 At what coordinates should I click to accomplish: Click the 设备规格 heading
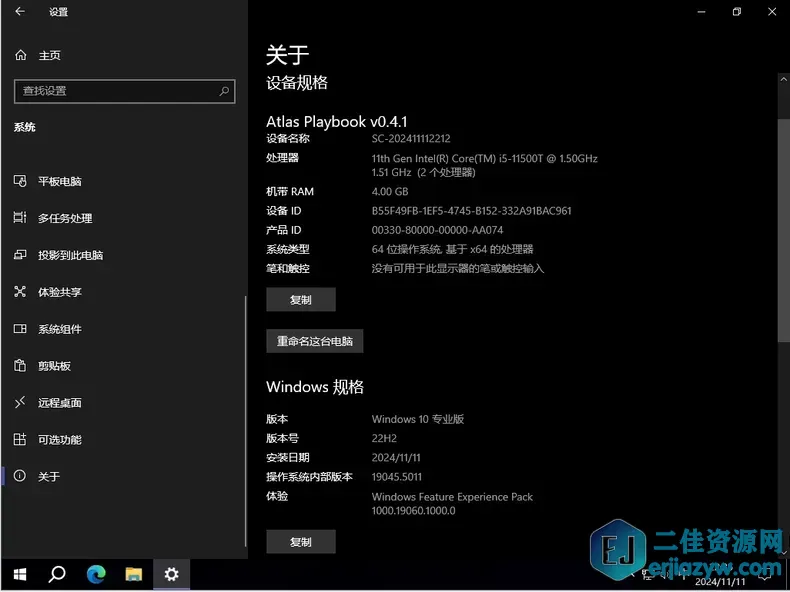[x=297, y=83]
